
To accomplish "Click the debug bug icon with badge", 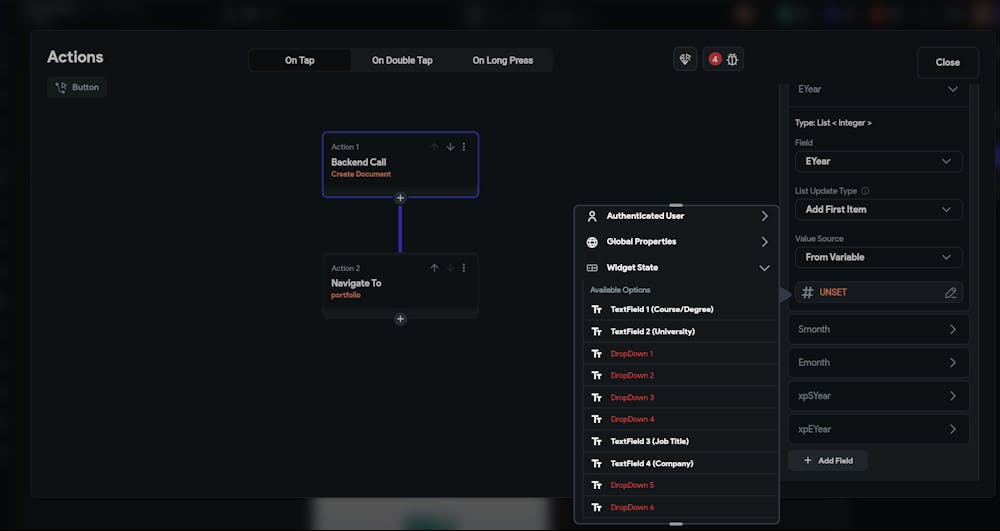I will [x=723, y=59].
